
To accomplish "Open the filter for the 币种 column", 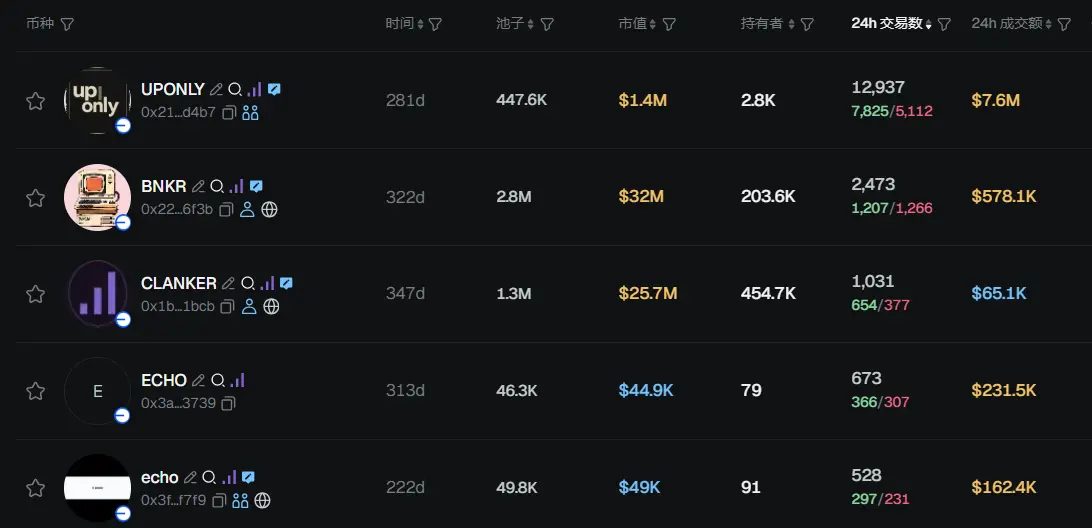I will pyautogui.click(x=67, y=24).
